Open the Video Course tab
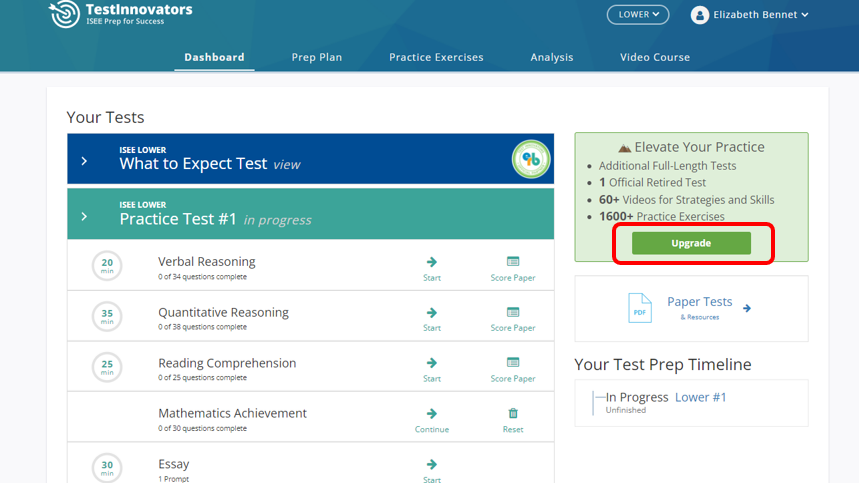Image resolution: width=859 pixels, height=483 pixels. point(655,57)
